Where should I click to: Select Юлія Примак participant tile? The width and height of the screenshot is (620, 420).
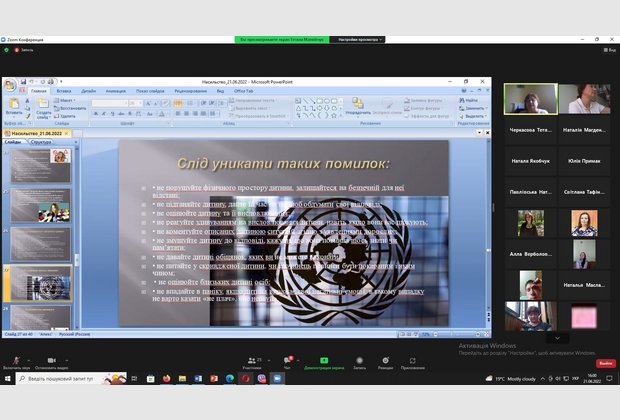pyautogui.click(x=584, y=161)
